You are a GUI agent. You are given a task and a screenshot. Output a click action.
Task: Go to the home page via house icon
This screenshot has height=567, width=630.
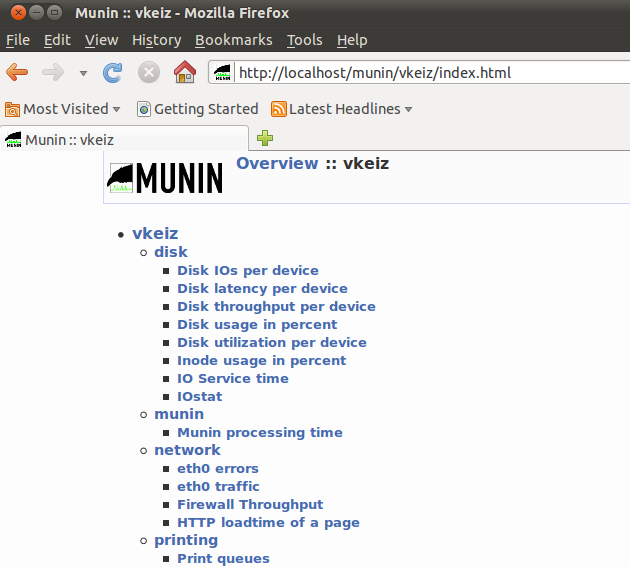(185, 72)
